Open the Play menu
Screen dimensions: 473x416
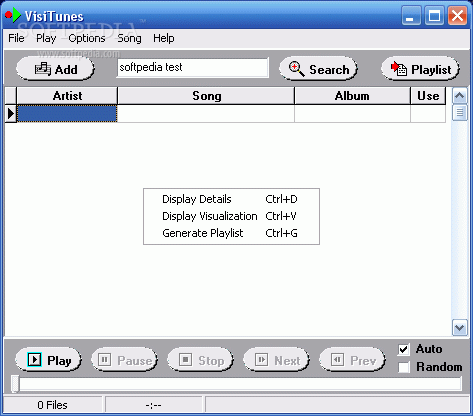pyautogui.click(x=46, y=38)
